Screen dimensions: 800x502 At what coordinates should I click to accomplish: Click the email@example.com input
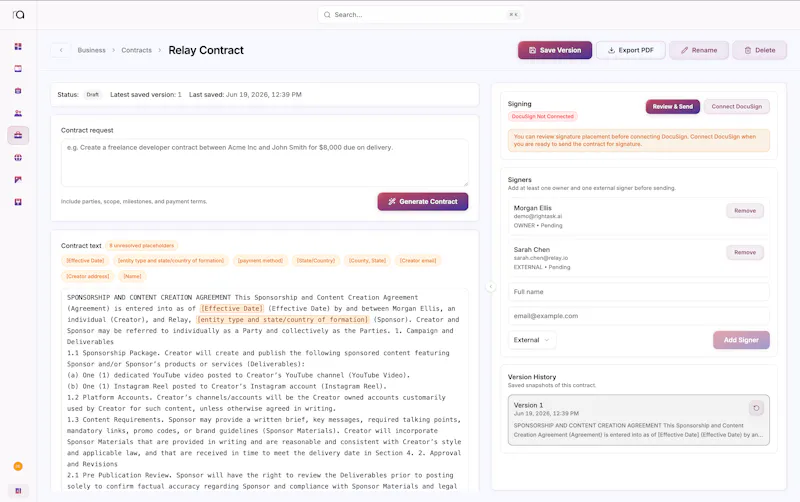click(638, 316)
